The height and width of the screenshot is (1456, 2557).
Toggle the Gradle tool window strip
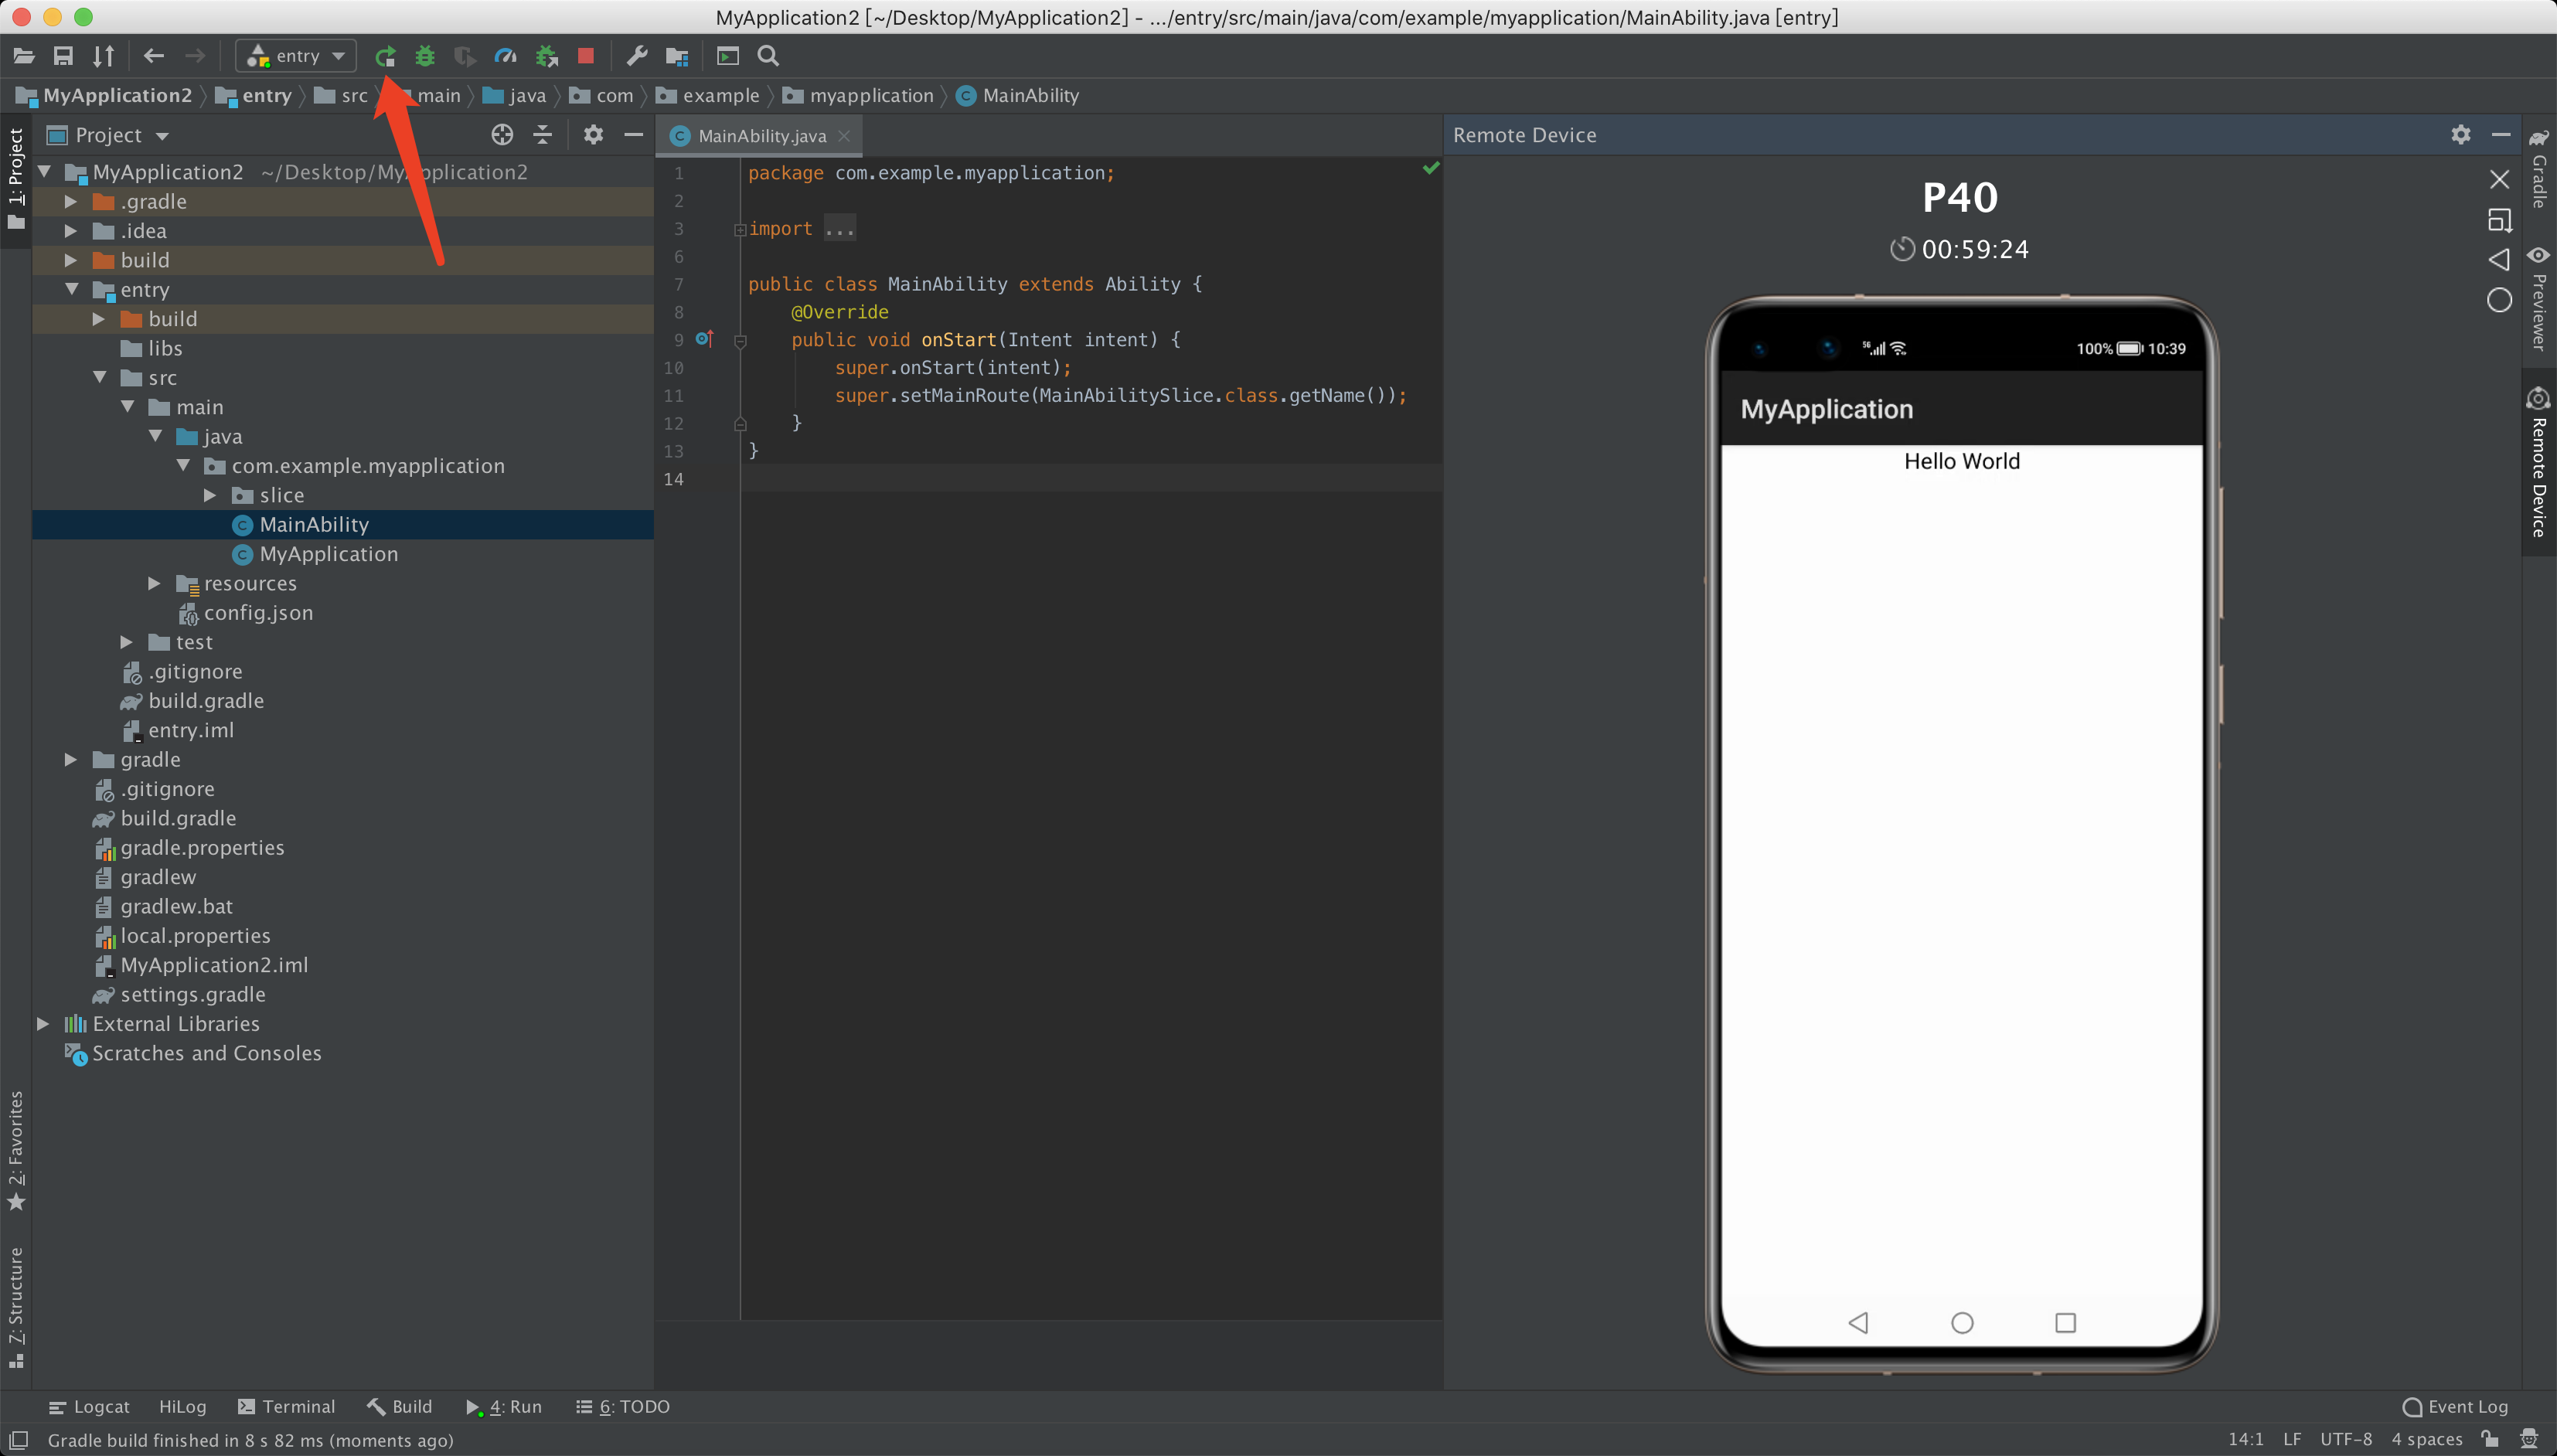(2538, 168)
